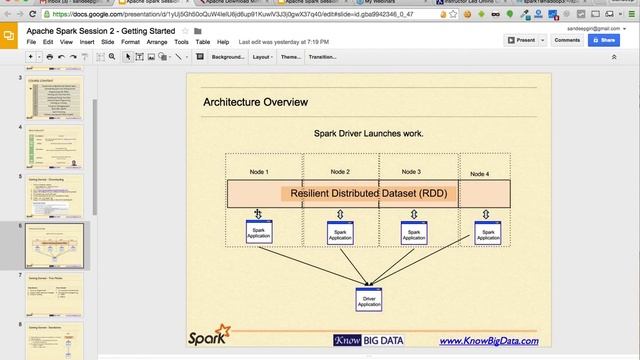Select slide 8 thumbnail

(55, 341)
